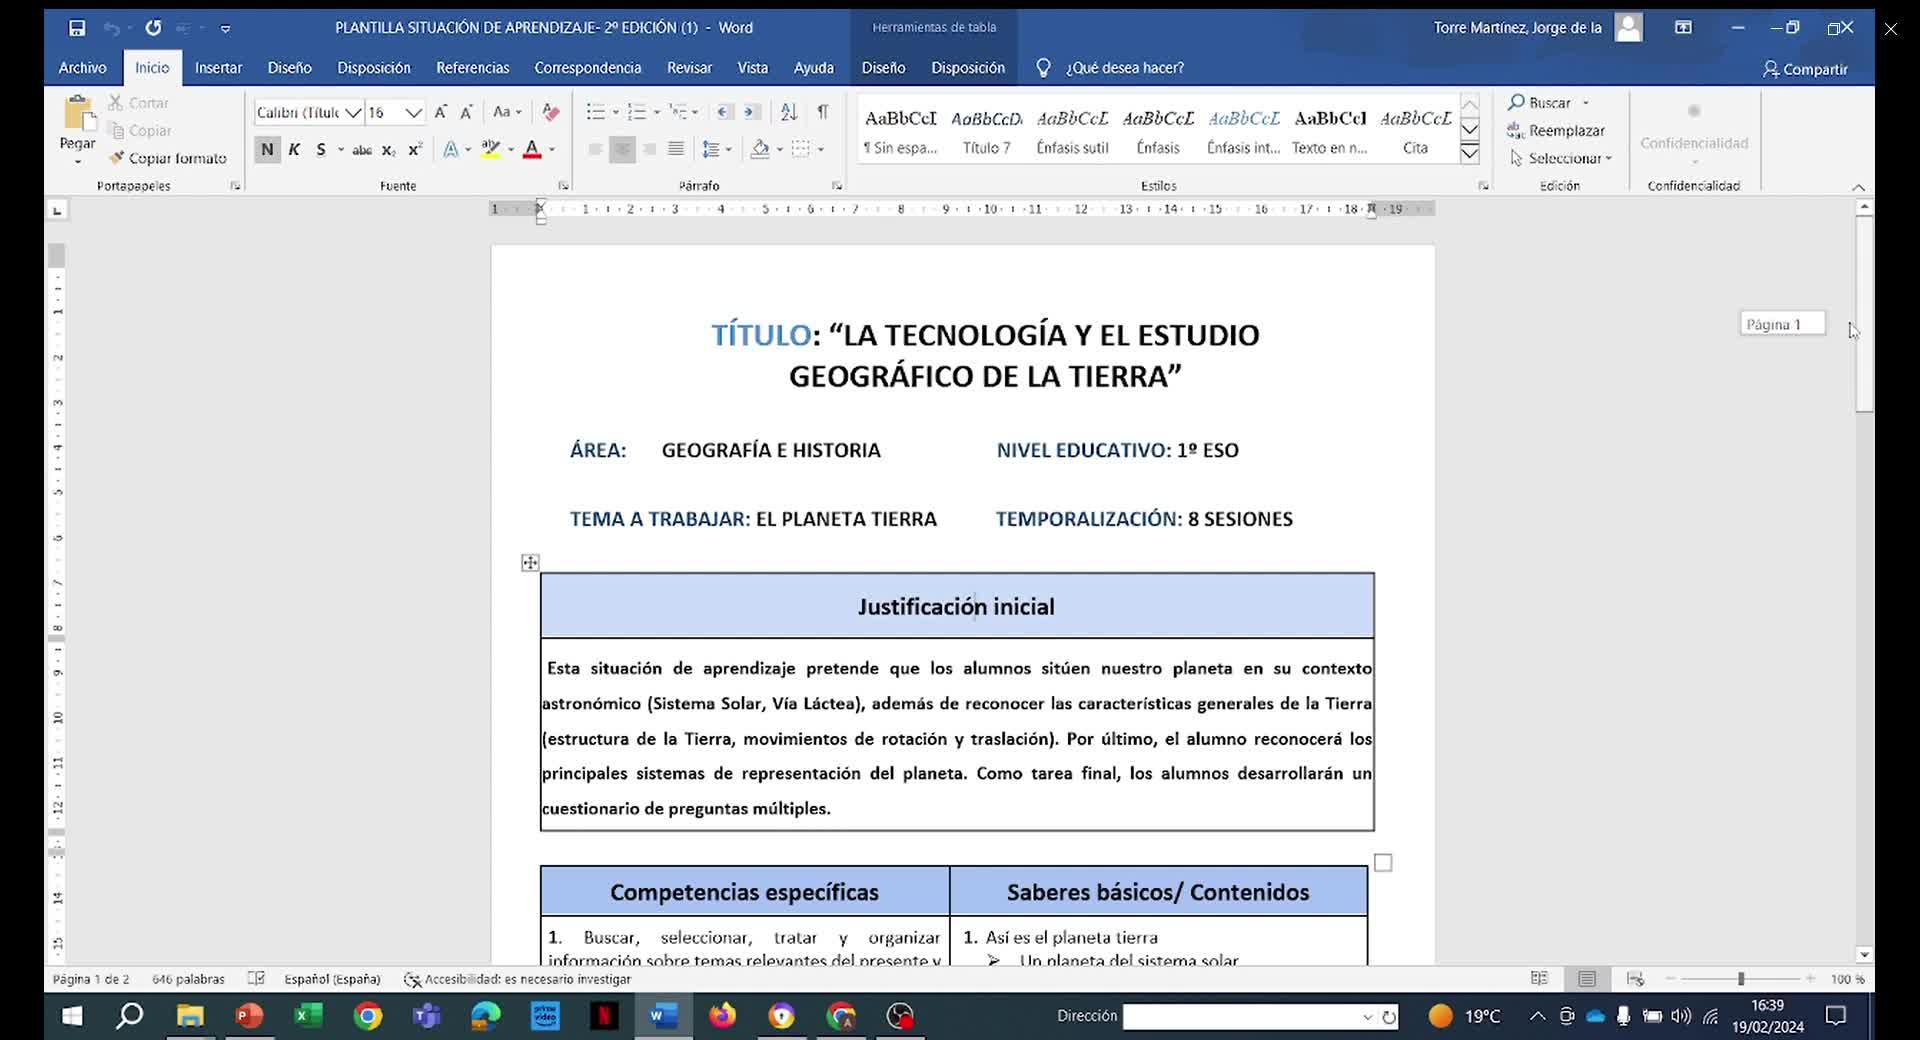Clear all formatting with the eraser icon
1920x1040 pixels.
(x=550, y=112)
